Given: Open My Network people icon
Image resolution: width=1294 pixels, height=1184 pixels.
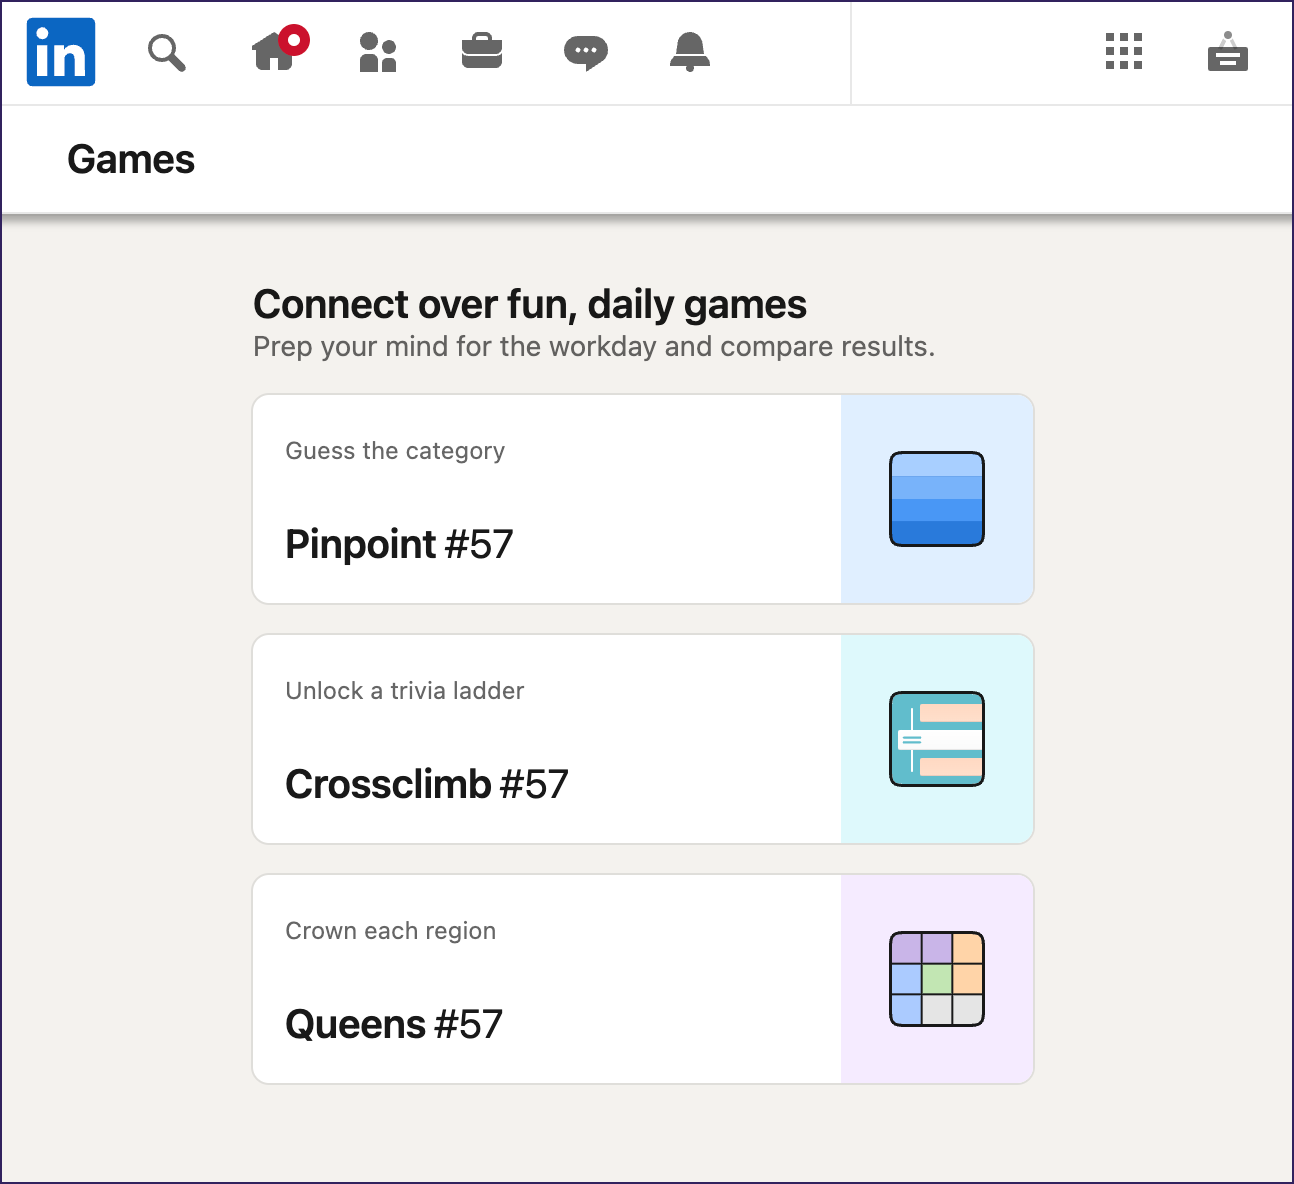Looking at the screenshot, I should (x=378, y=52).
